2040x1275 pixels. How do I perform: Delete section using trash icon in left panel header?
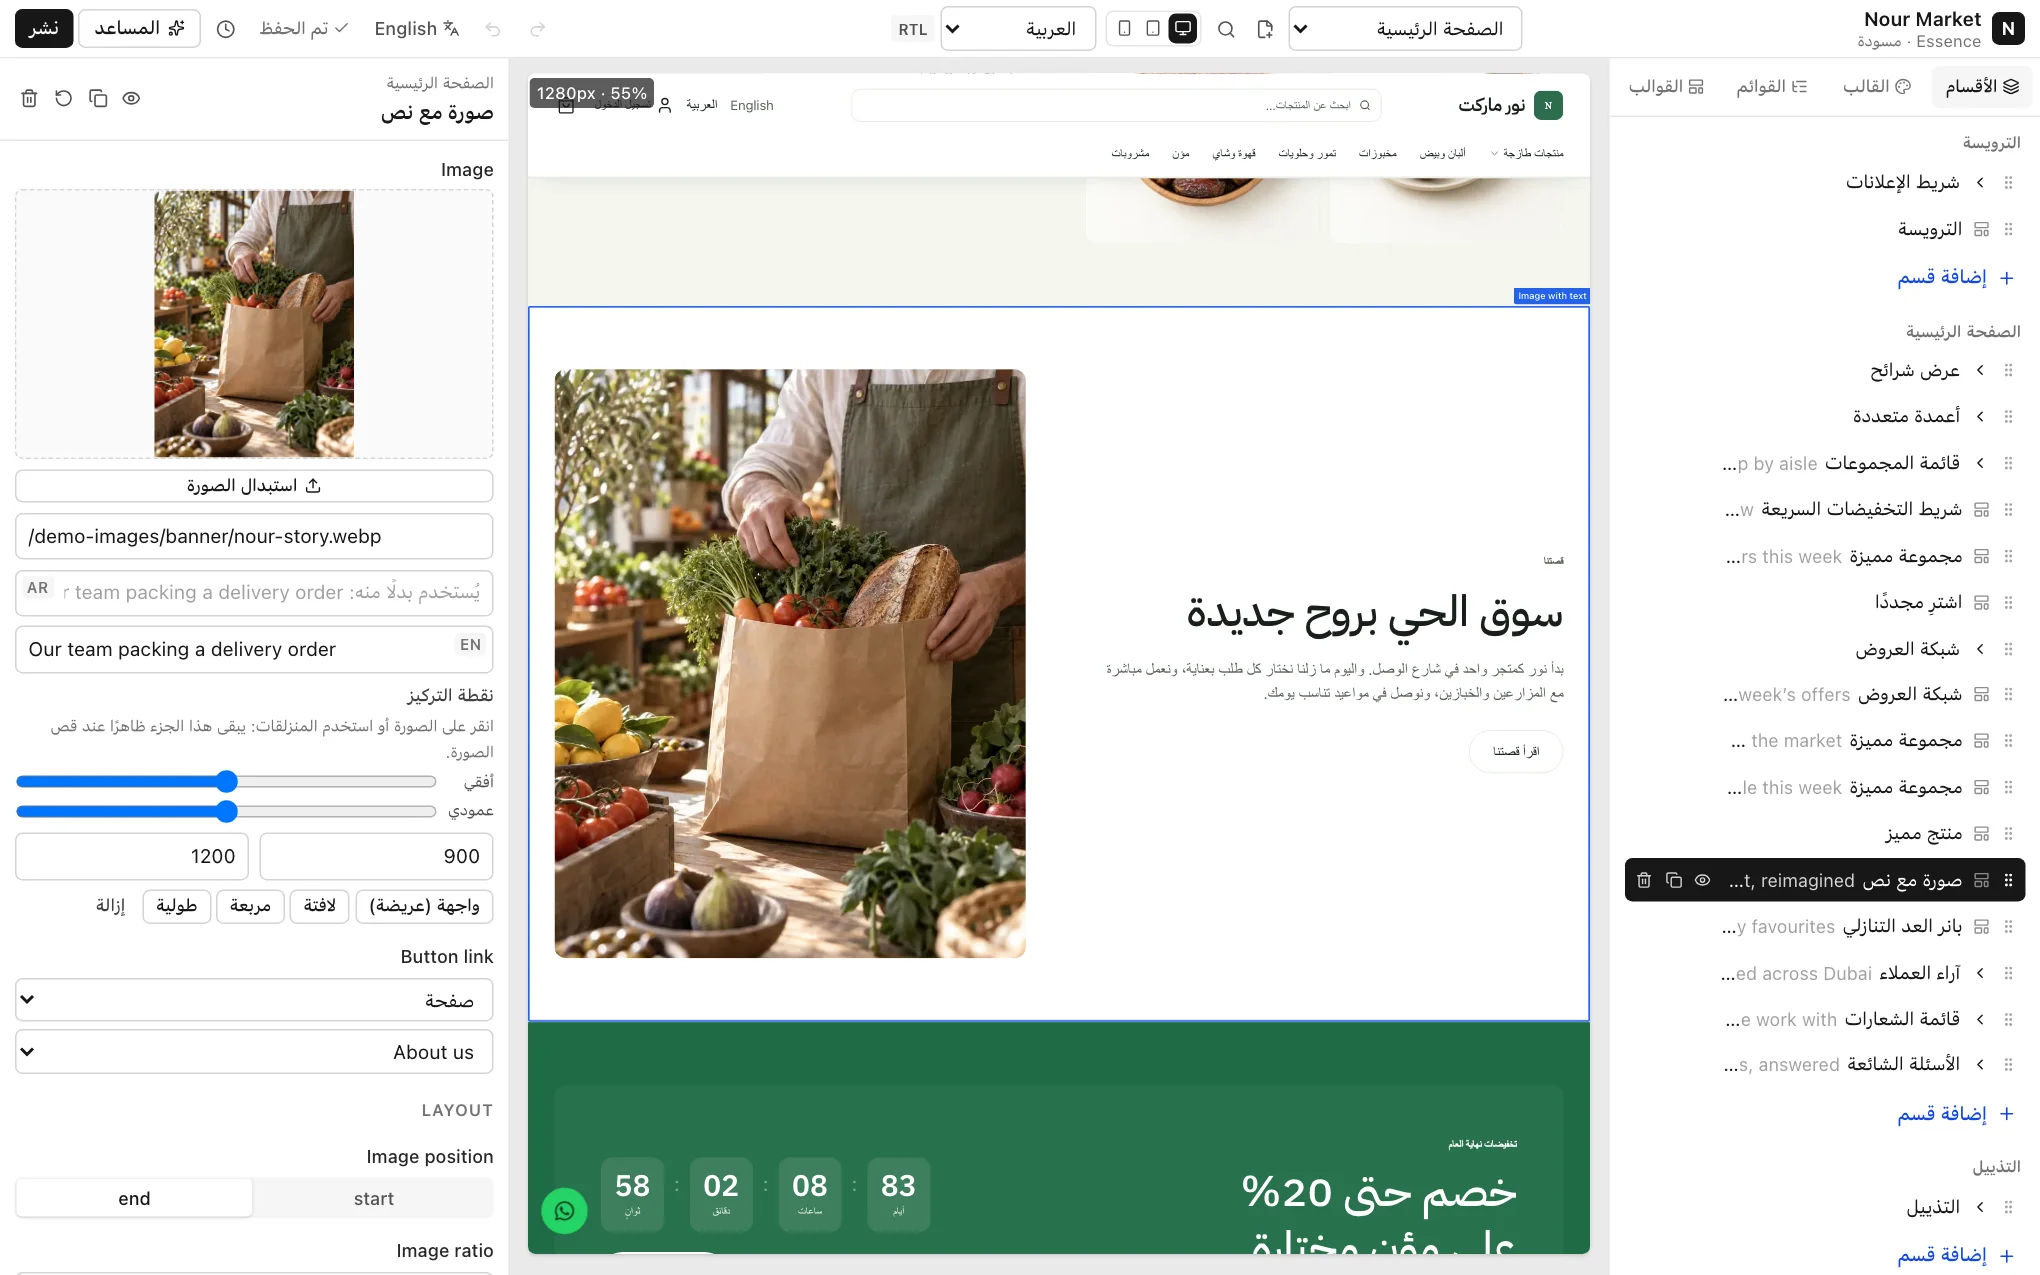point(29,98)
